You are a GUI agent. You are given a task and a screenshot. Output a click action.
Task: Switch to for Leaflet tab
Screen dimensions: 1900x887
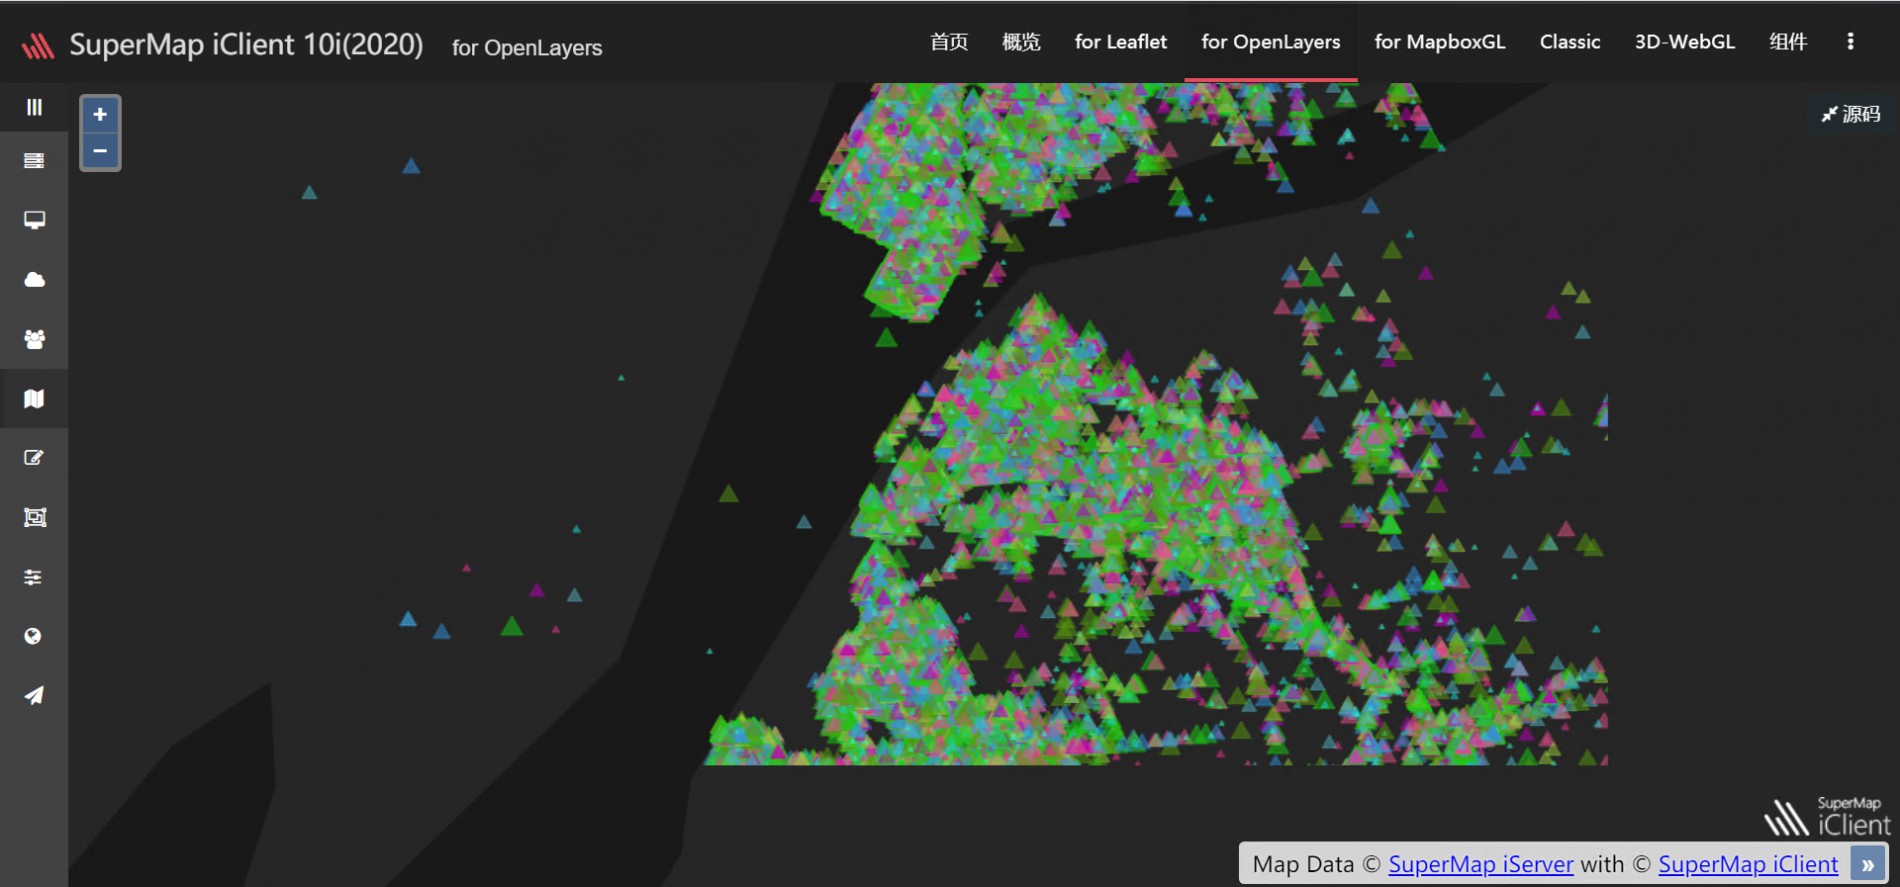[1120, 42]
